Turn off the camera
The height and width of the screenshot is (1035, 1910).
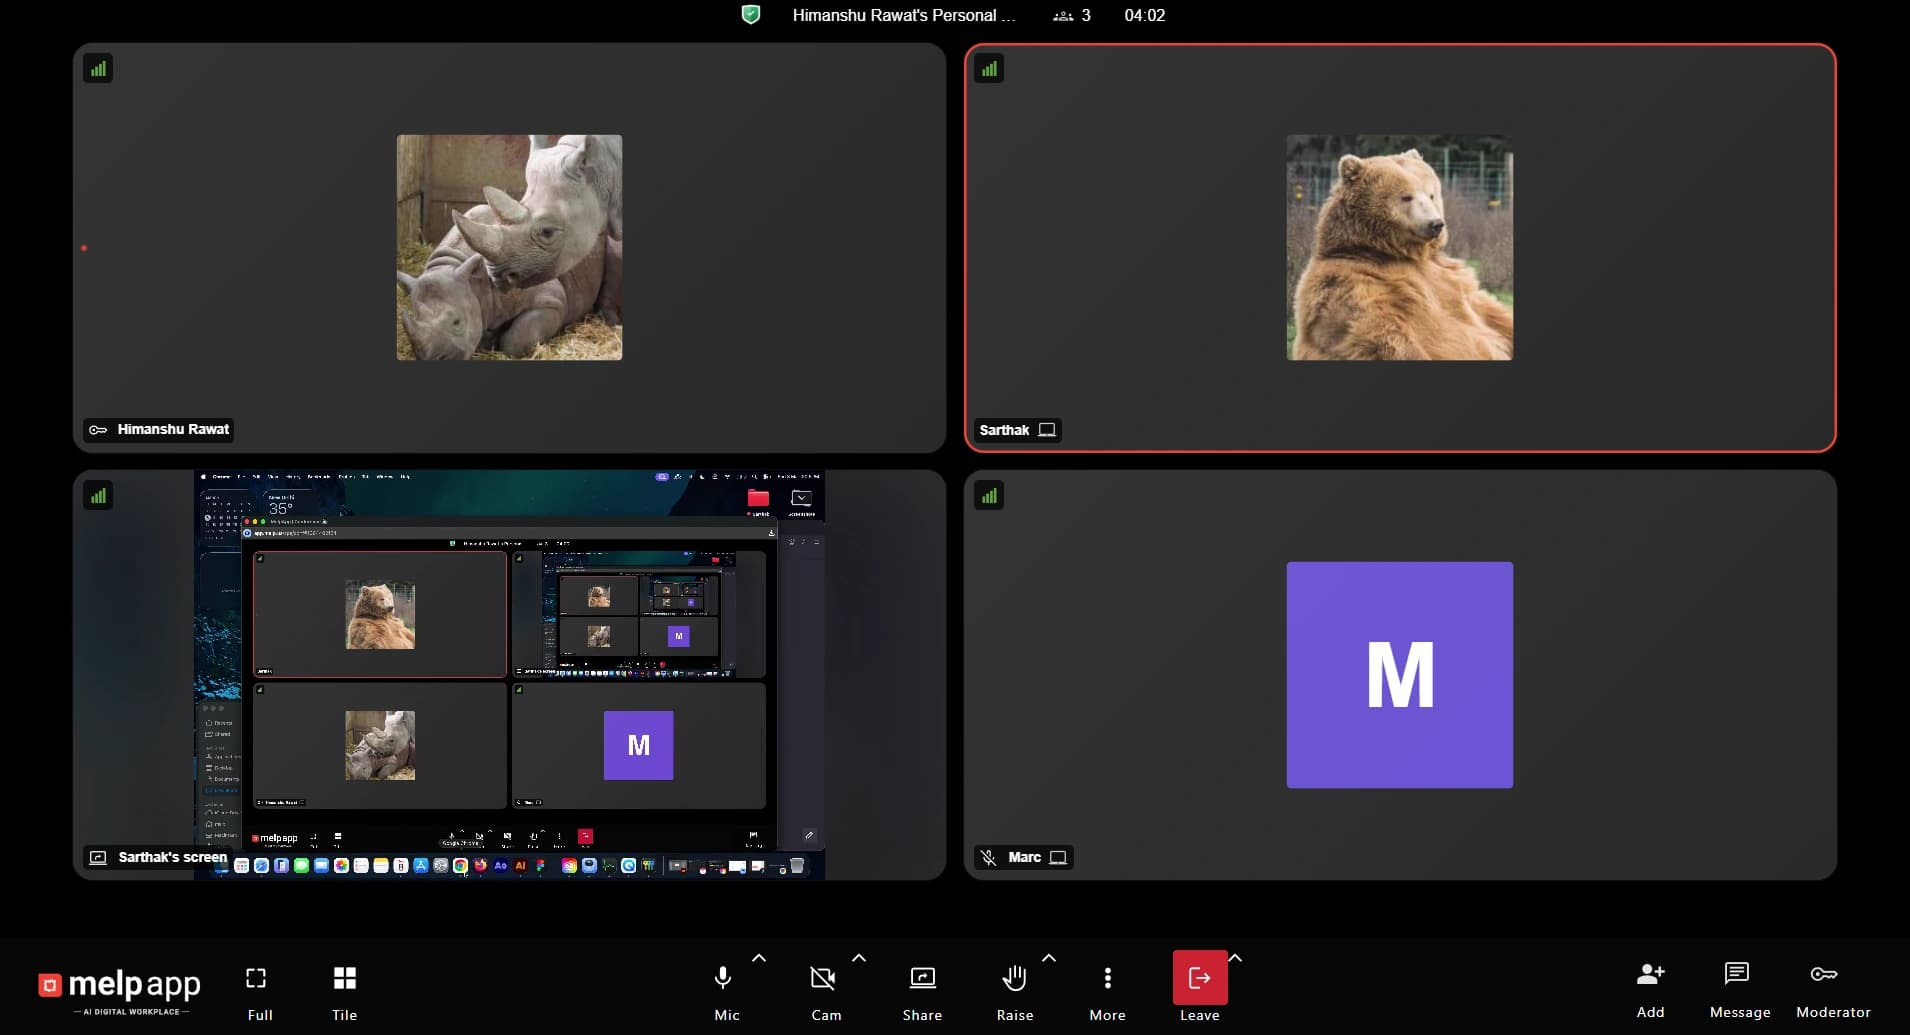[823, 978]
